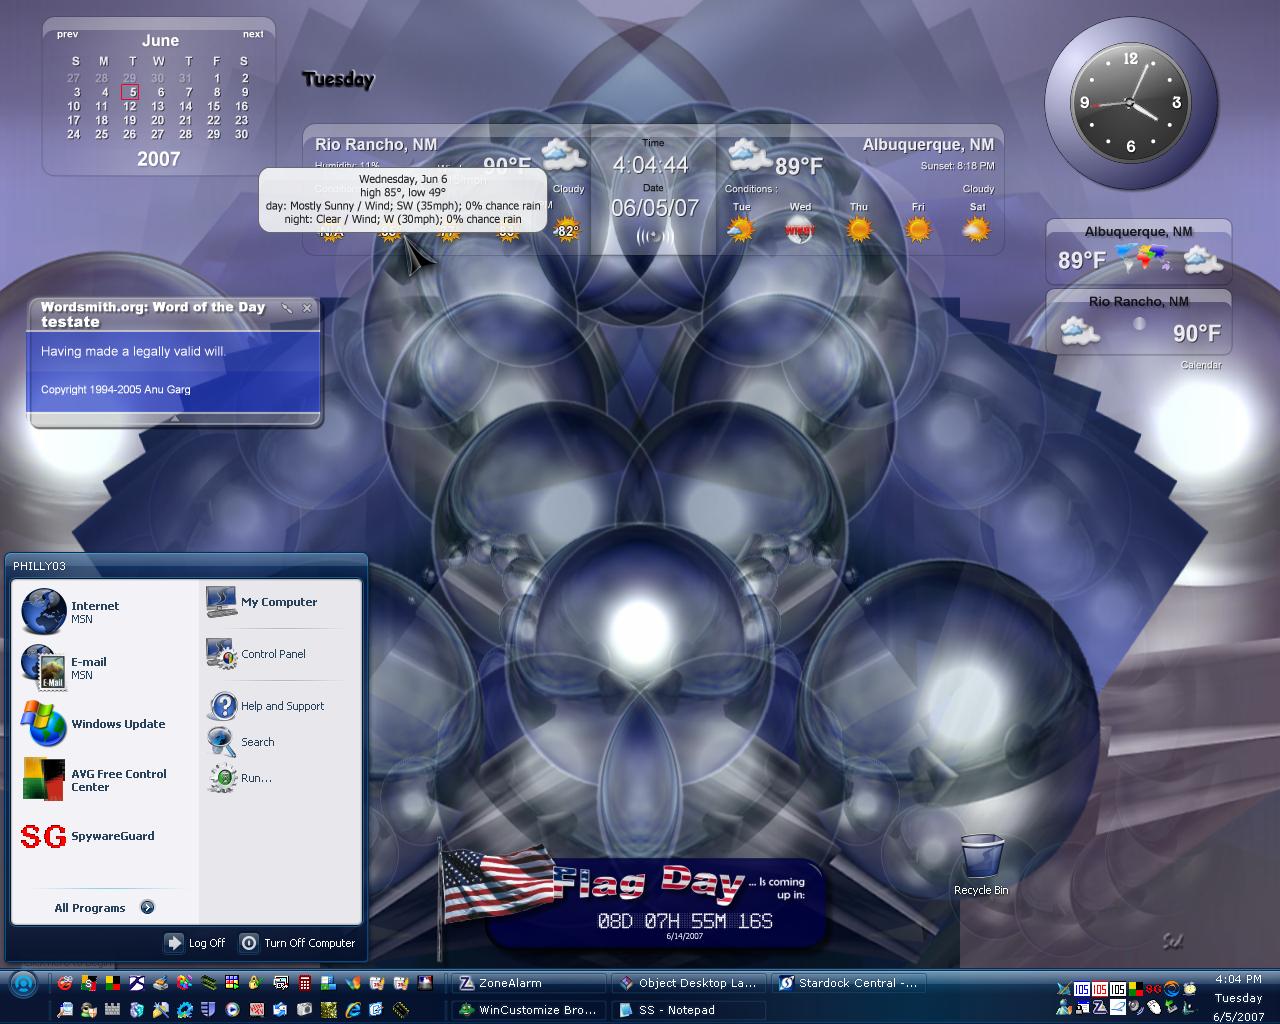Switch to ZoneAlarm taskbar window
The image size is (1280, 1024).
(530, 983)
